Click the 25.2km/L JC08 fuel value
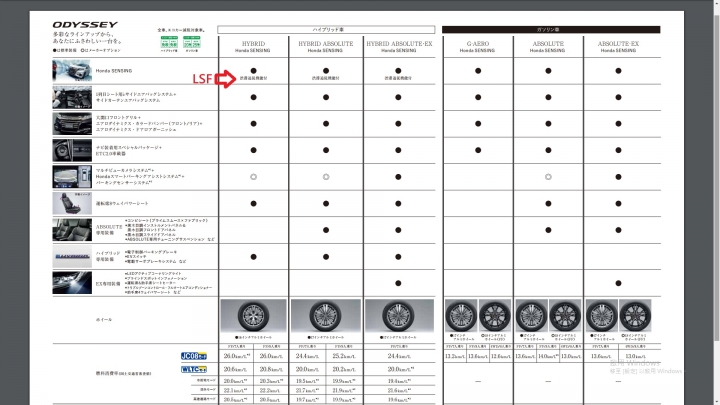This screenshot has width=720, height=405. [x=343, y=356]
